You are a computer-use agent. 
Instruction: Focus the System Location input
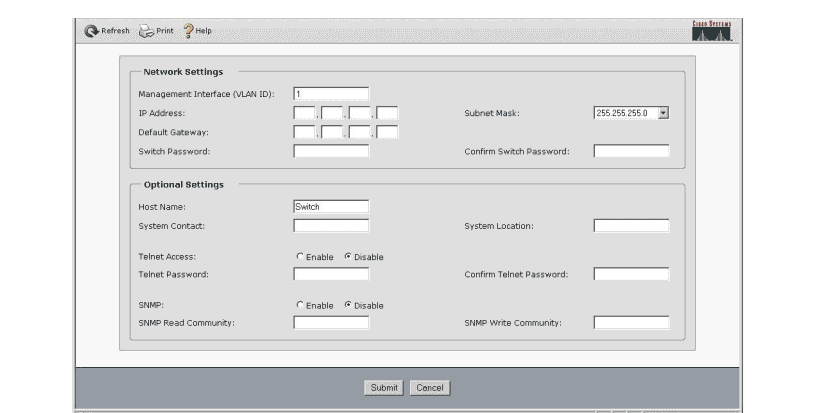point(631,226)
